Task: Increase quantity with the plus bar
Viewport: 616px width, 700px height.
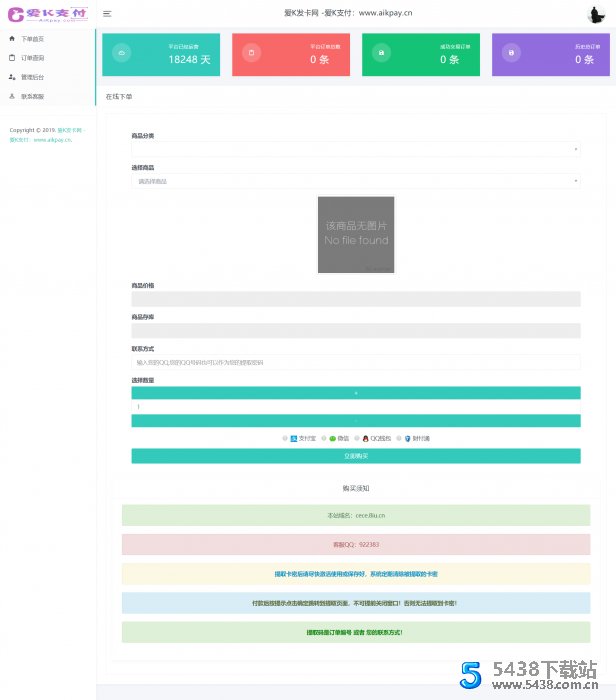Action: click(x=355, y=393)
